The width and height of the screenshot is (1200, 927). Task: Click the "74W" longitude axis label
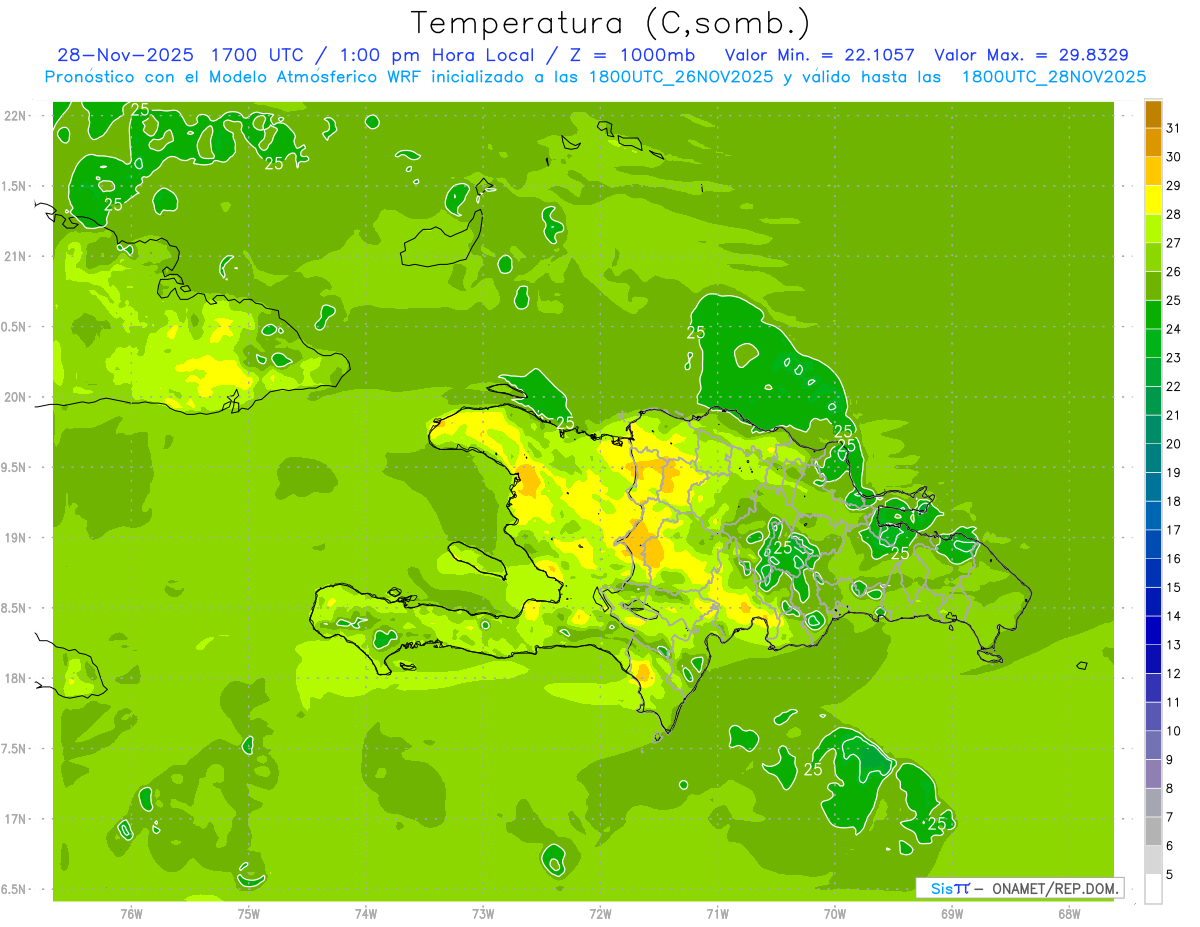366,913
